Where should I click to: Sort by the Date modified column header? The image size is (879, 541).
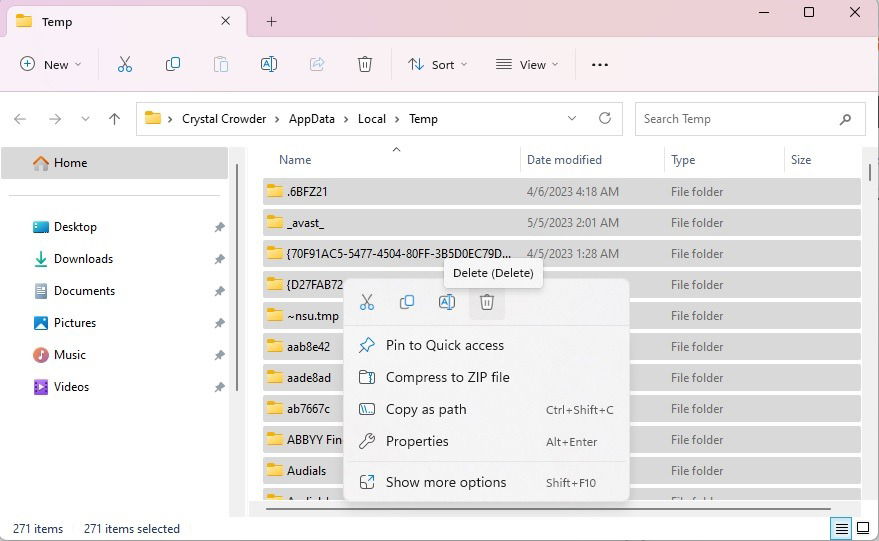tap(564, 160)
